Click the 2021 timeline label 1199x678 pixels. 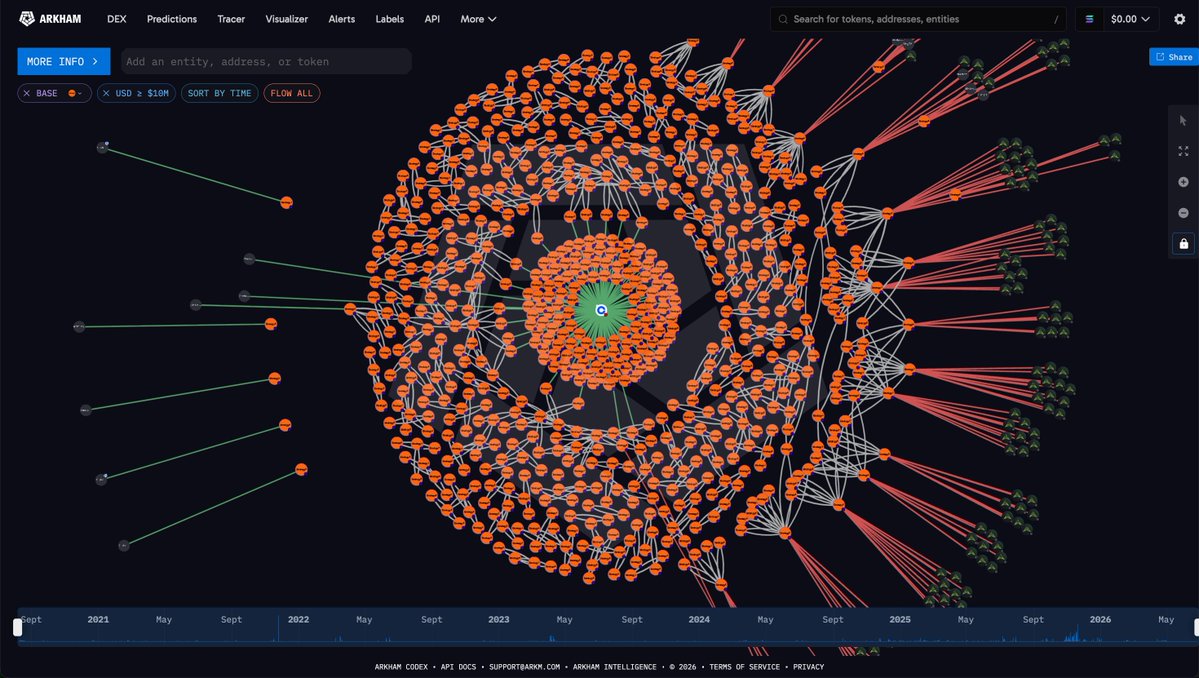coord(98,619)
